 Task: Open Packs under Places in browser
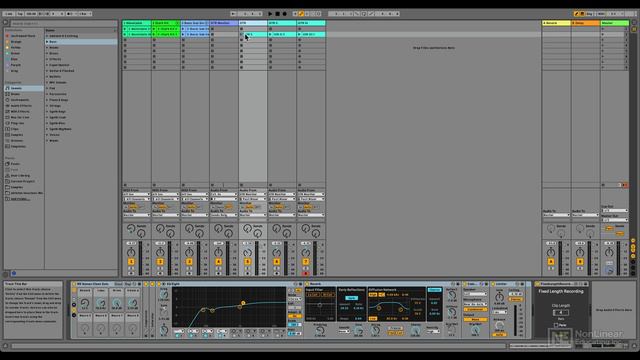pyautogui.click(x=24, y=164)
